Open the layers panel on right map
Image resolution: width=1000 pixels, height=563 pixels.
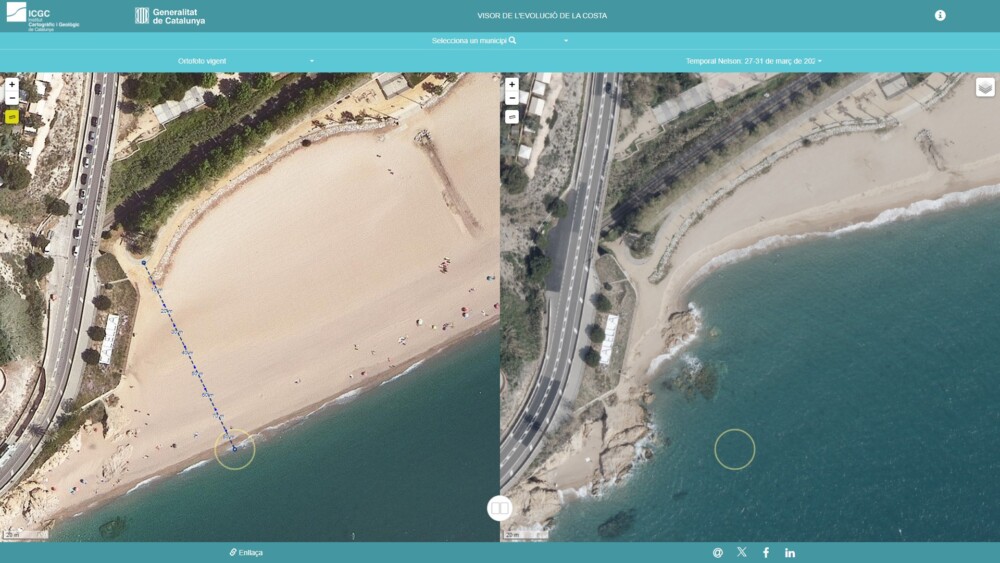point(985,87)
